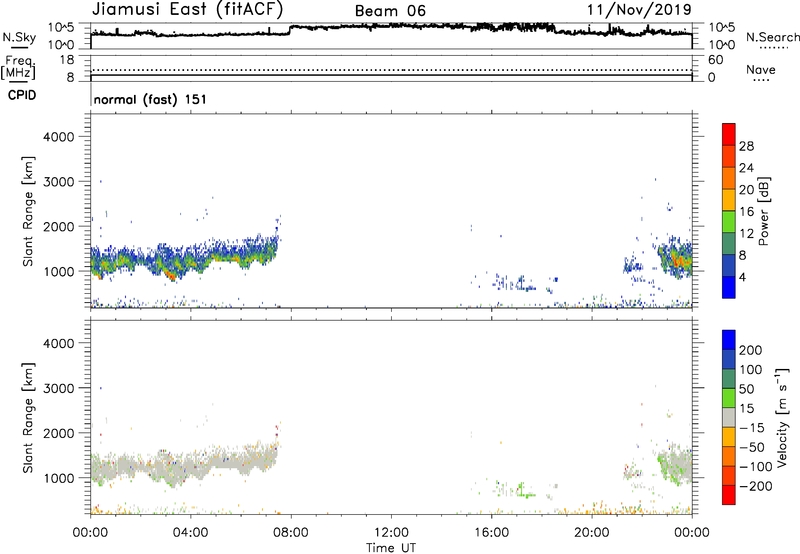Click the morning backscatter band in the power panel

pyautogui.click(x=184, y=260)
